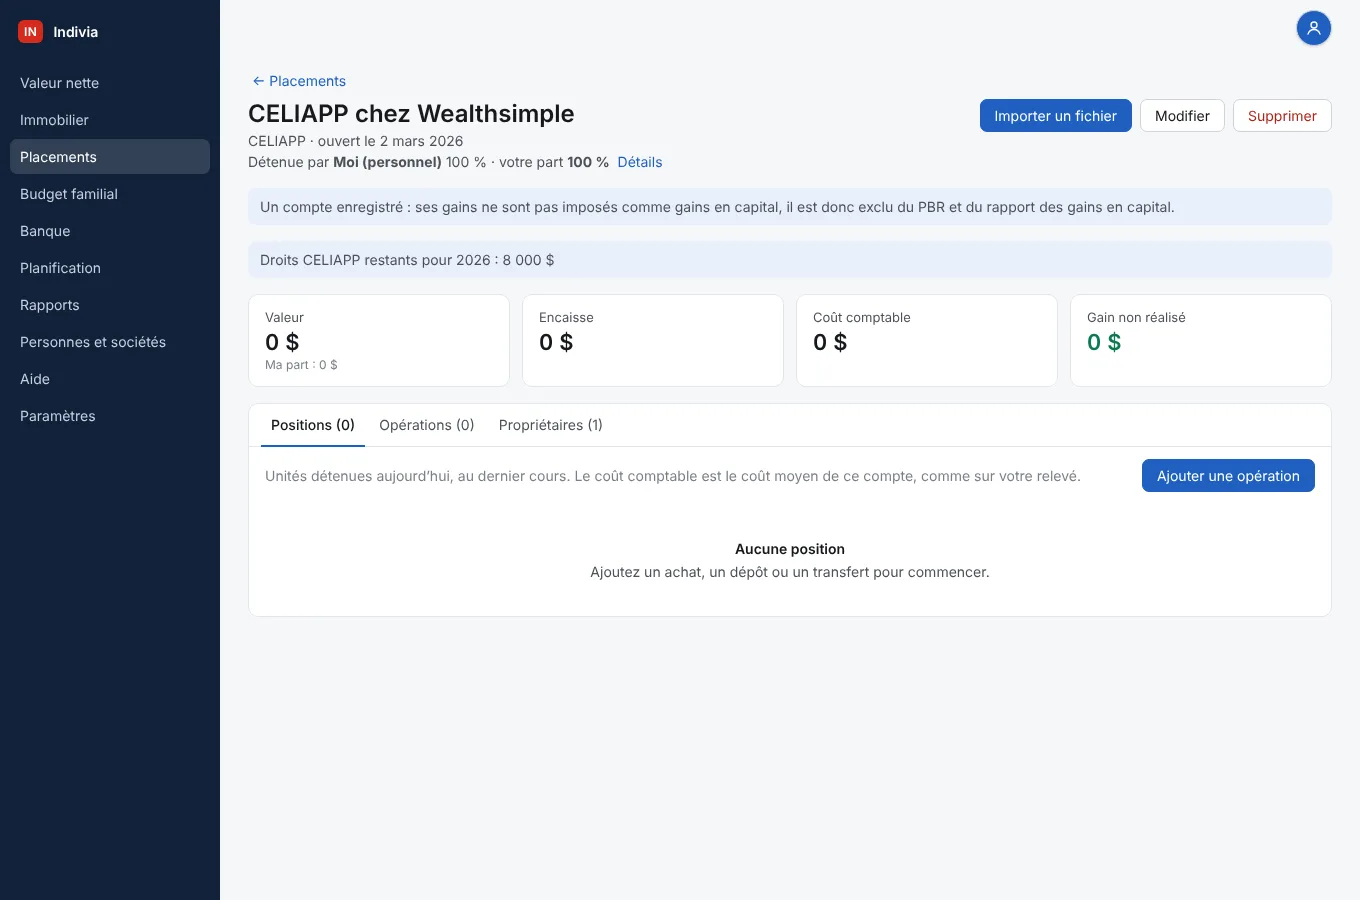Click 'CELIAPP · ouvert le 2 mars 2026' text
Screen dimensions: 1360x900
tap(356, 141)
